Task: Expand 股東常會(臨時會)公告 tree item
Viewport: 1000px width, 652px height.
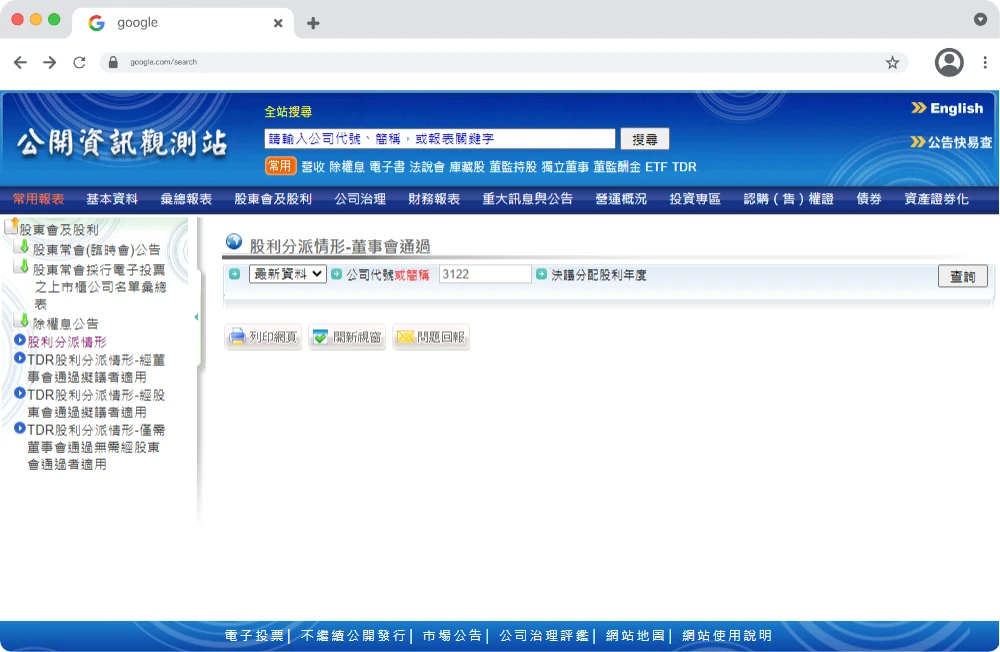Action: pyautogui.click(x=96, y=249)
